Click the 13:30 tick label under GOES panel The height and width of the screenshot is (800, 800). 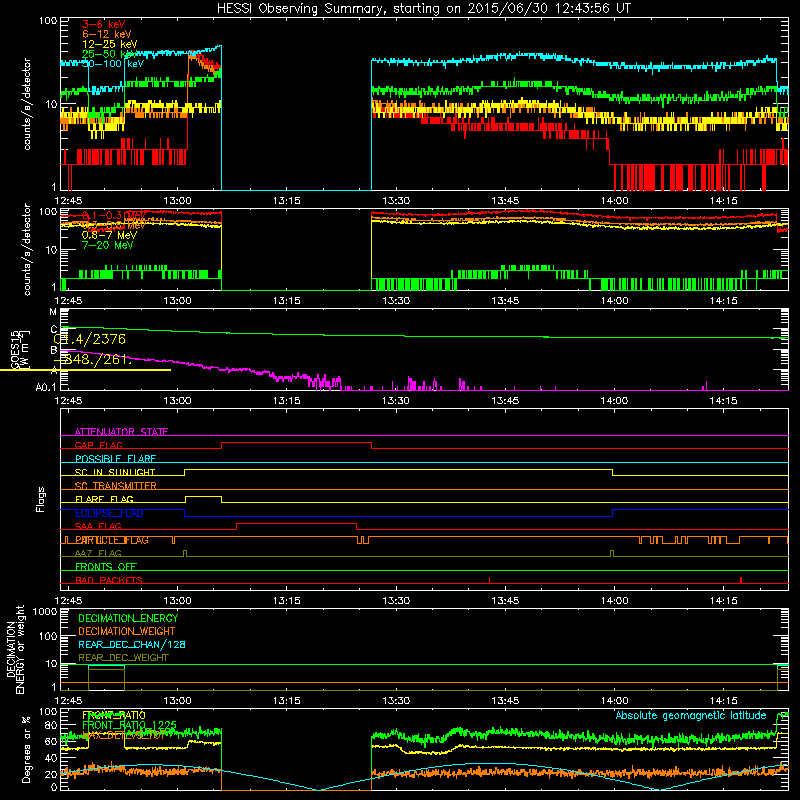click(395, 401)
